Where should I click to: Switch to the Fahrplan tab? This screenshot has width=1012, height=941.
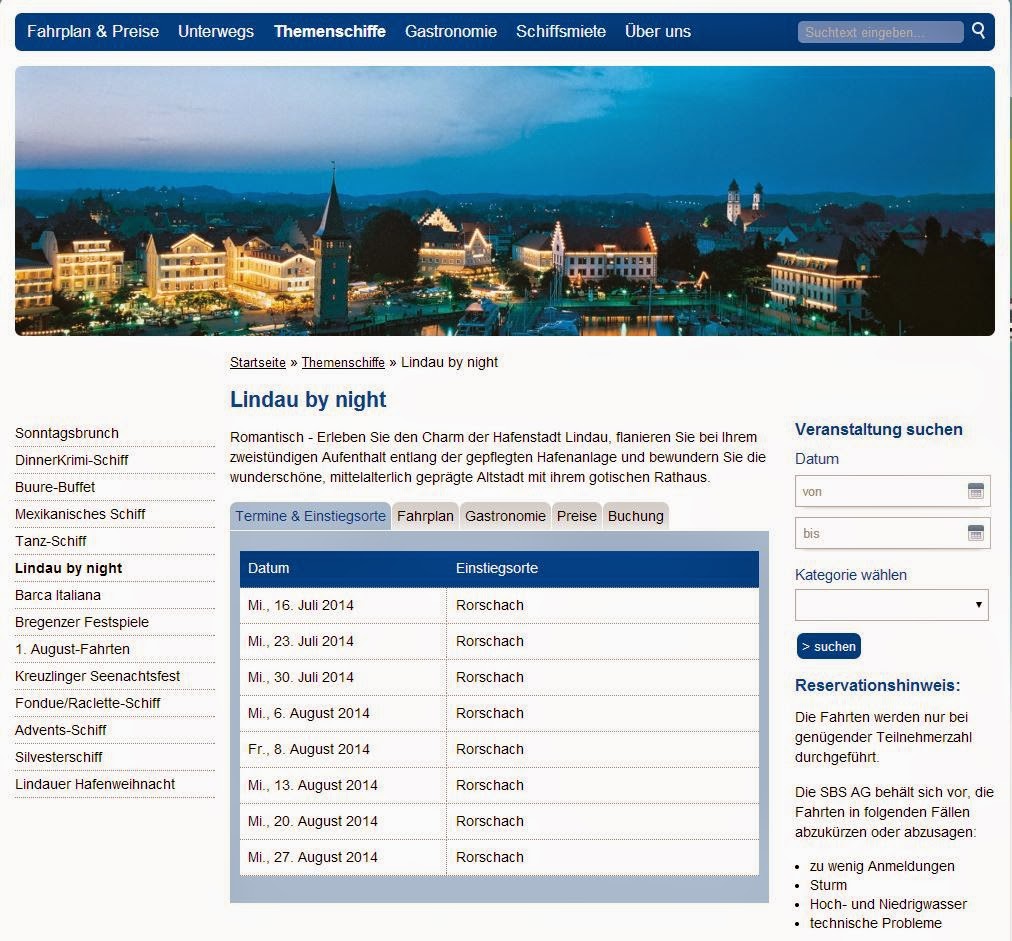[425, 516]
